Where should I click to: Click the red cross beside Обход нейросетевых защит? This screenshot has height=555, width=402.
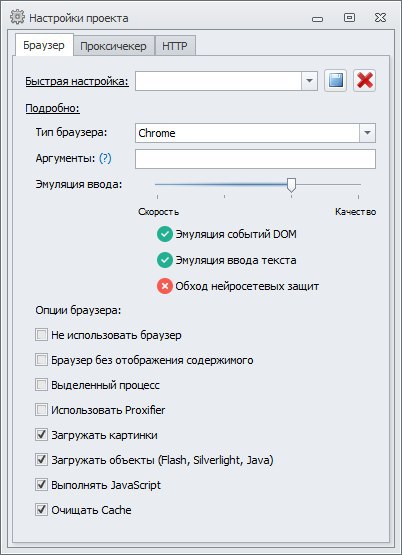click(x=165, y=286)
